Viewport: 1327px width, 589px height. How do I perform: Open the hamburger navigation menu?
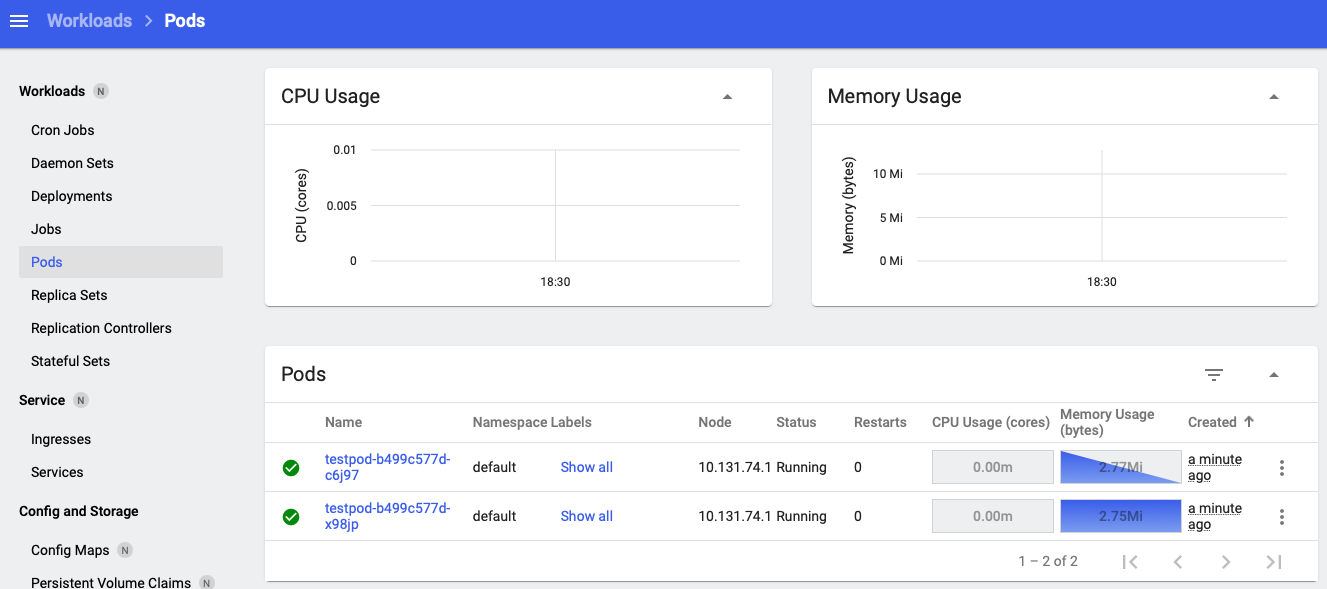[x=19, y=21]
